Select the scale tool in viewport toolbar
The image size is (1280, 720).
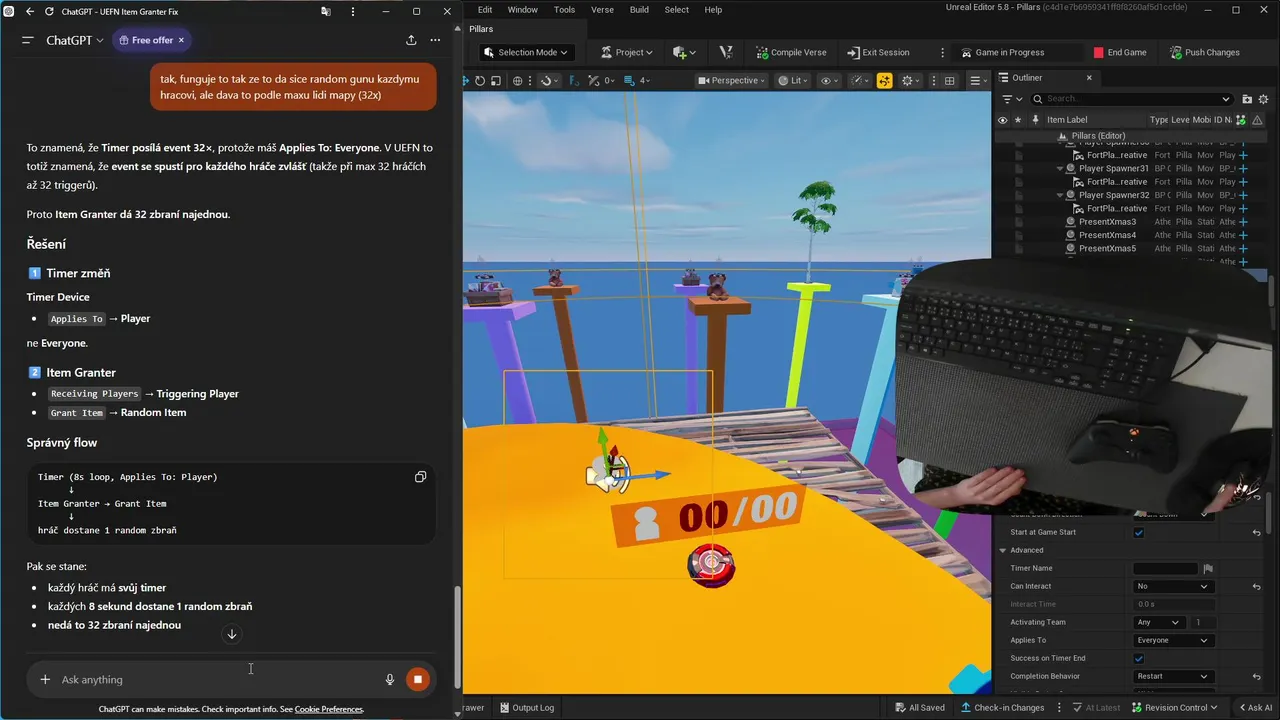495,80
